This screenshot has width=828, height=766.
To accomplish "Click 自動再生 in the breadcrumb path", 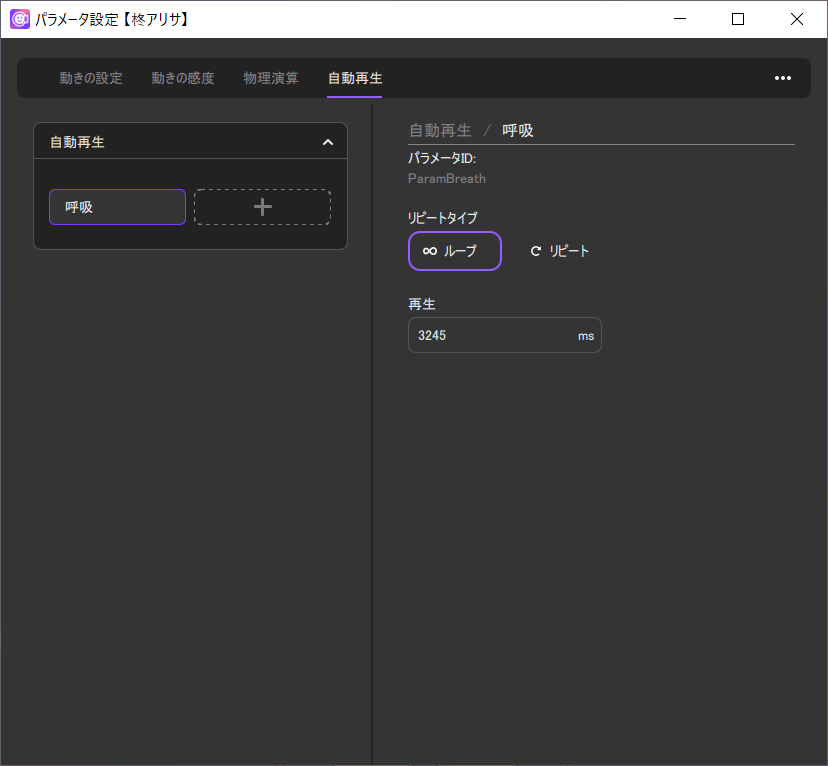I will [x=440, y=131].
